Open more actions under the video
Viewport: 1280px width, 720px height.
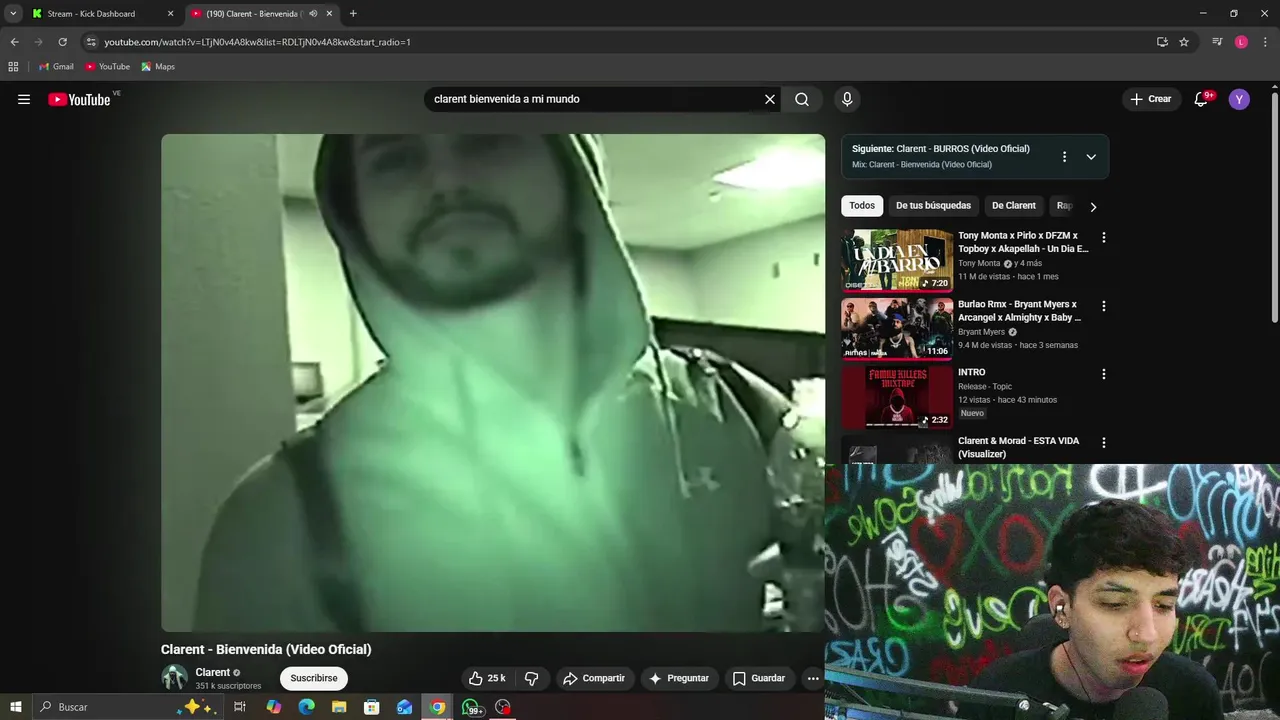pyautogui.click(x=813, y=678)
